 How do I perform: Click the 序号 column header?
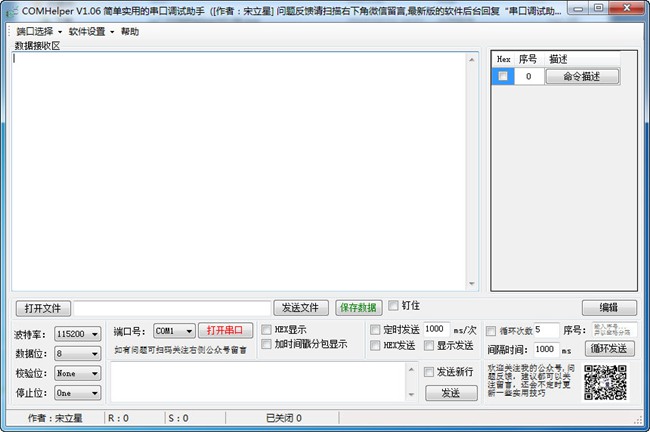529,59
